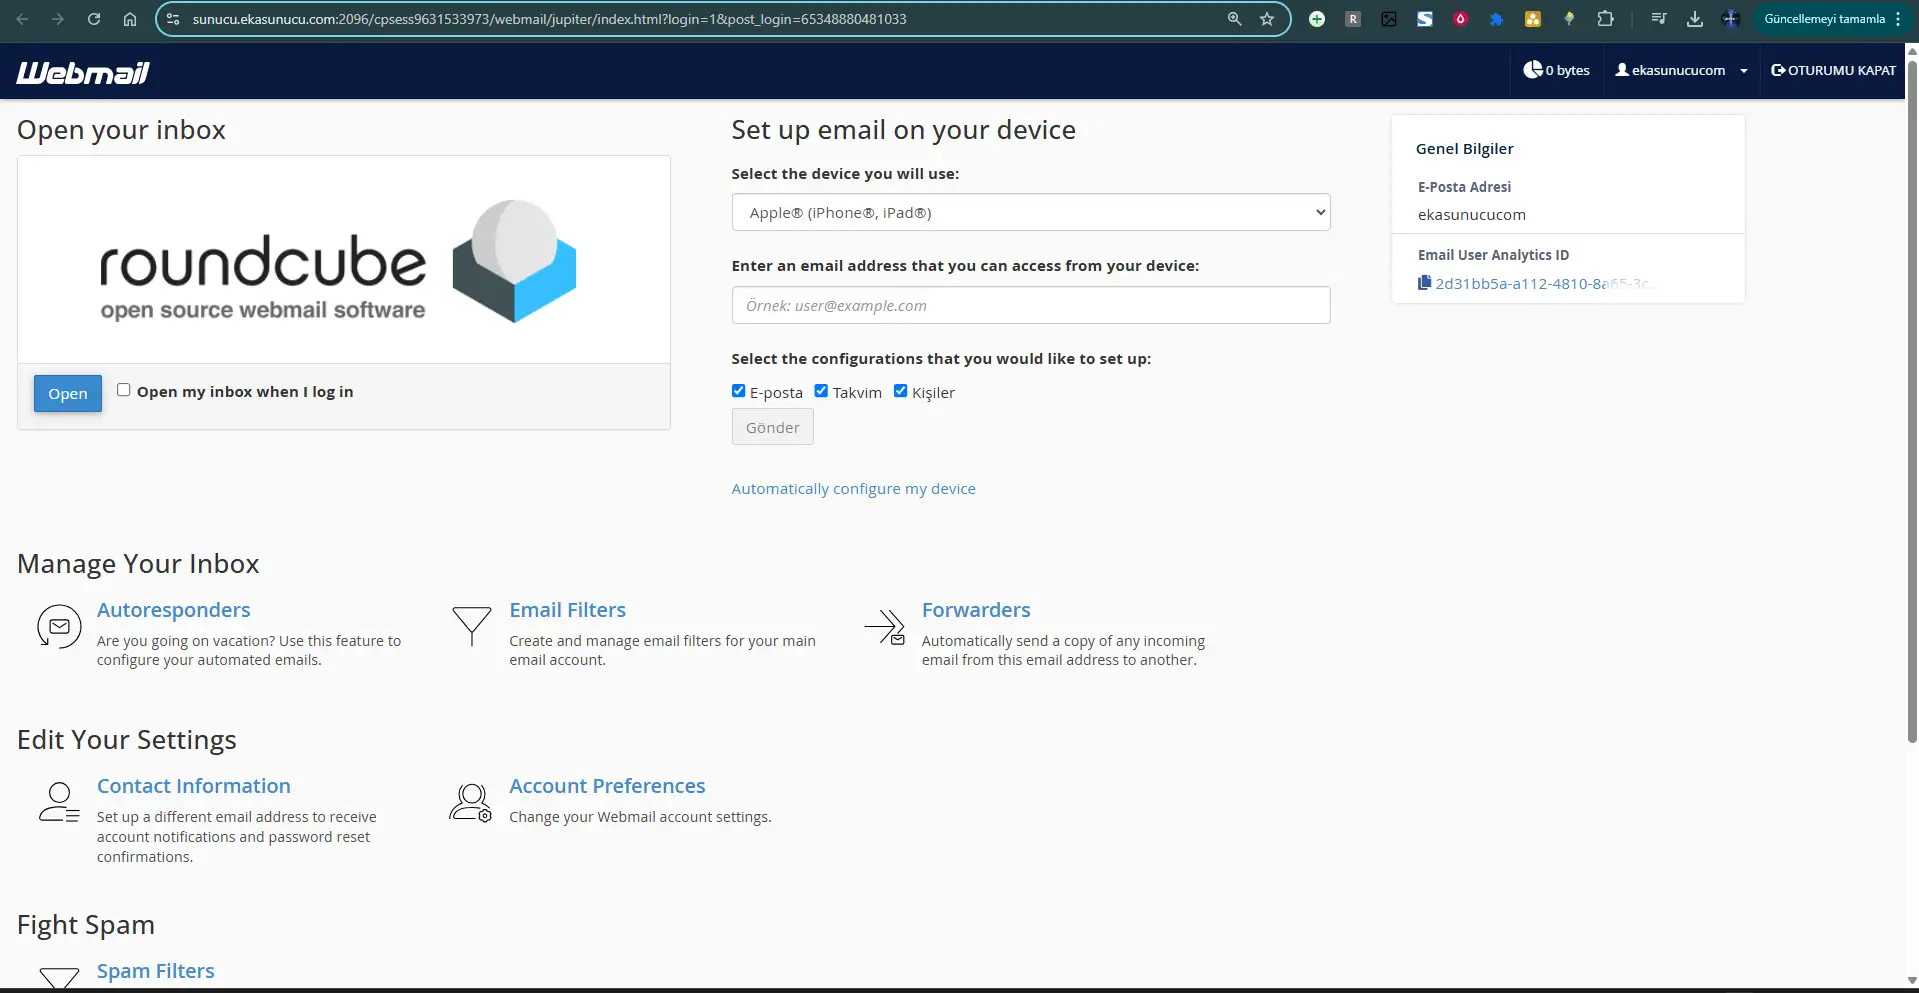The height and width of the screenshot is (993, 1919).
Task: Uncheck the Kişiler configuration checkbox
Action: point(900,391)
